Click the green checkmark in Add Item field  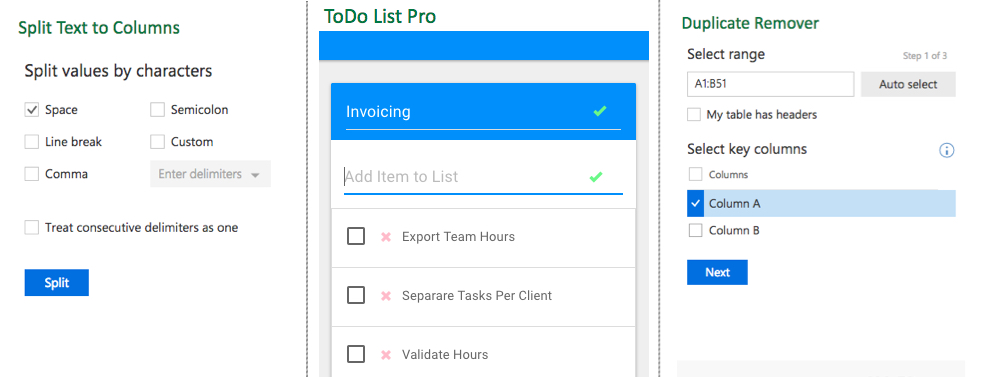click(596, 177)
